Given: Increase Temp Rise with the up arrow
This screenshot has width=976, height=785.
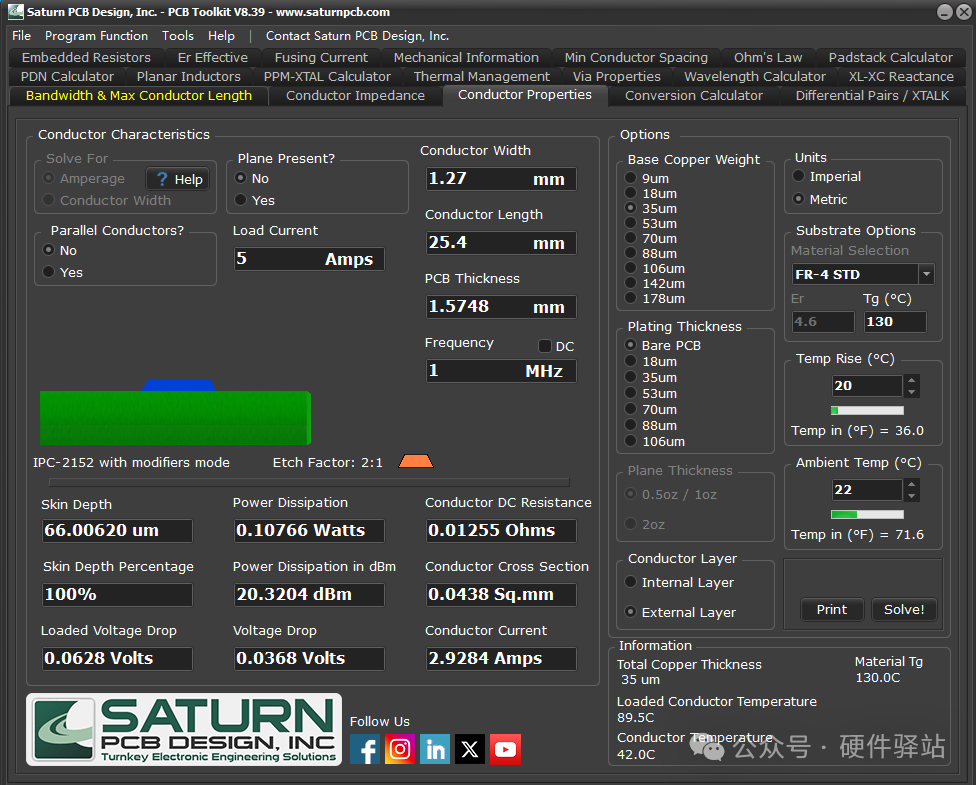Looking at the screenshot, I should pyautogui.click(x=912, y=380).
